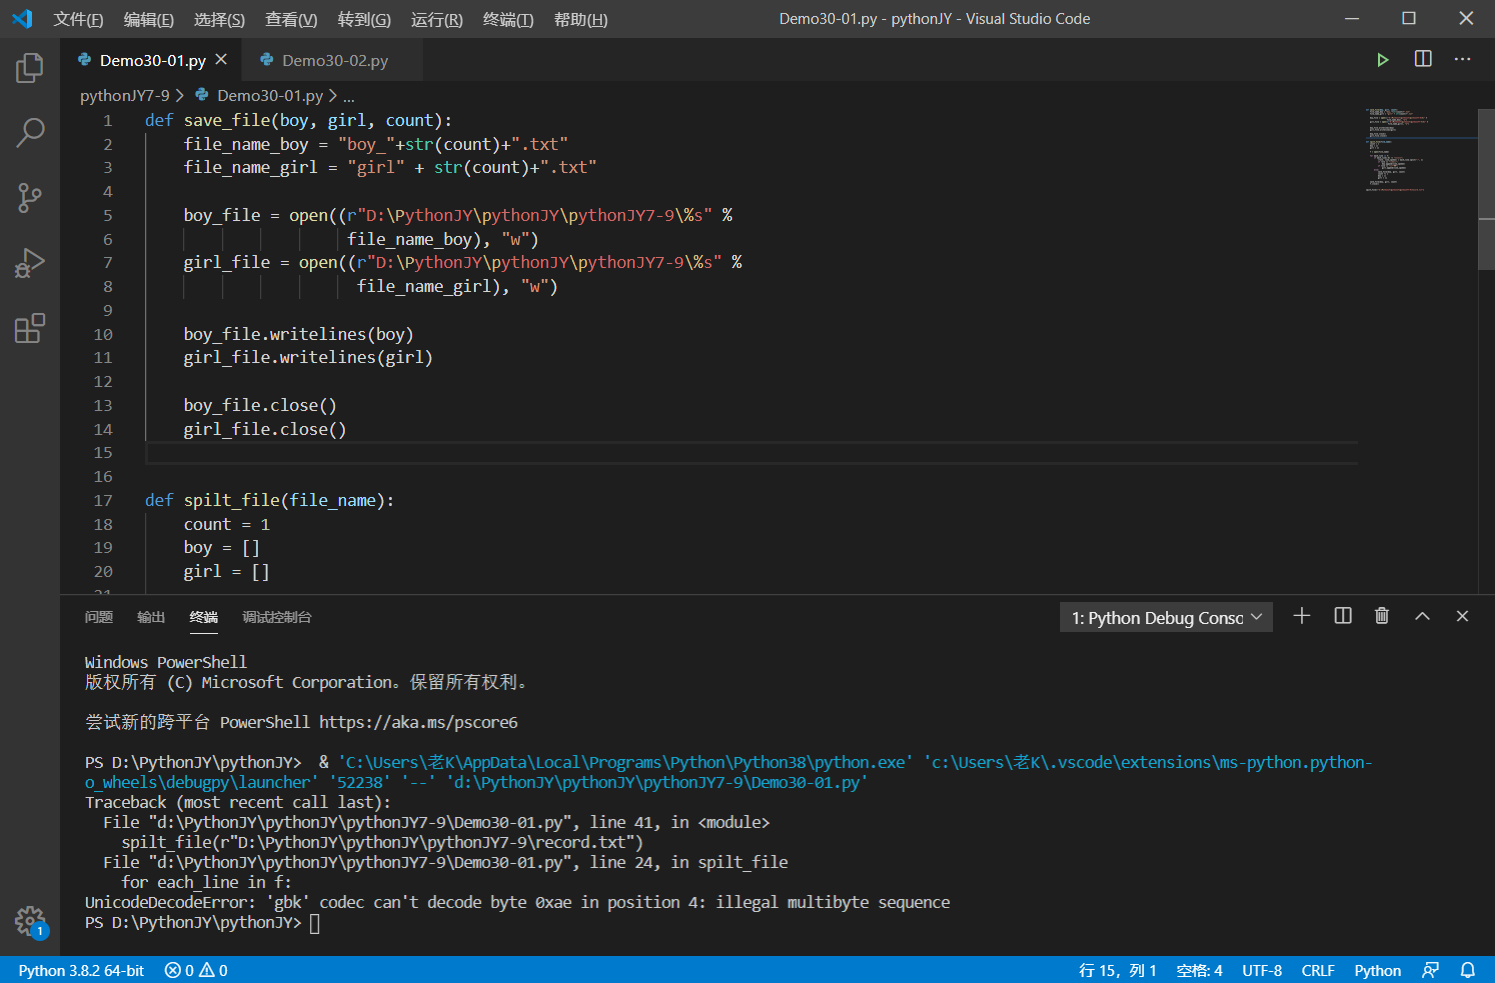Maximize the panel with up chevron
Viewport: 1495px width, 983px height.
1422,616
